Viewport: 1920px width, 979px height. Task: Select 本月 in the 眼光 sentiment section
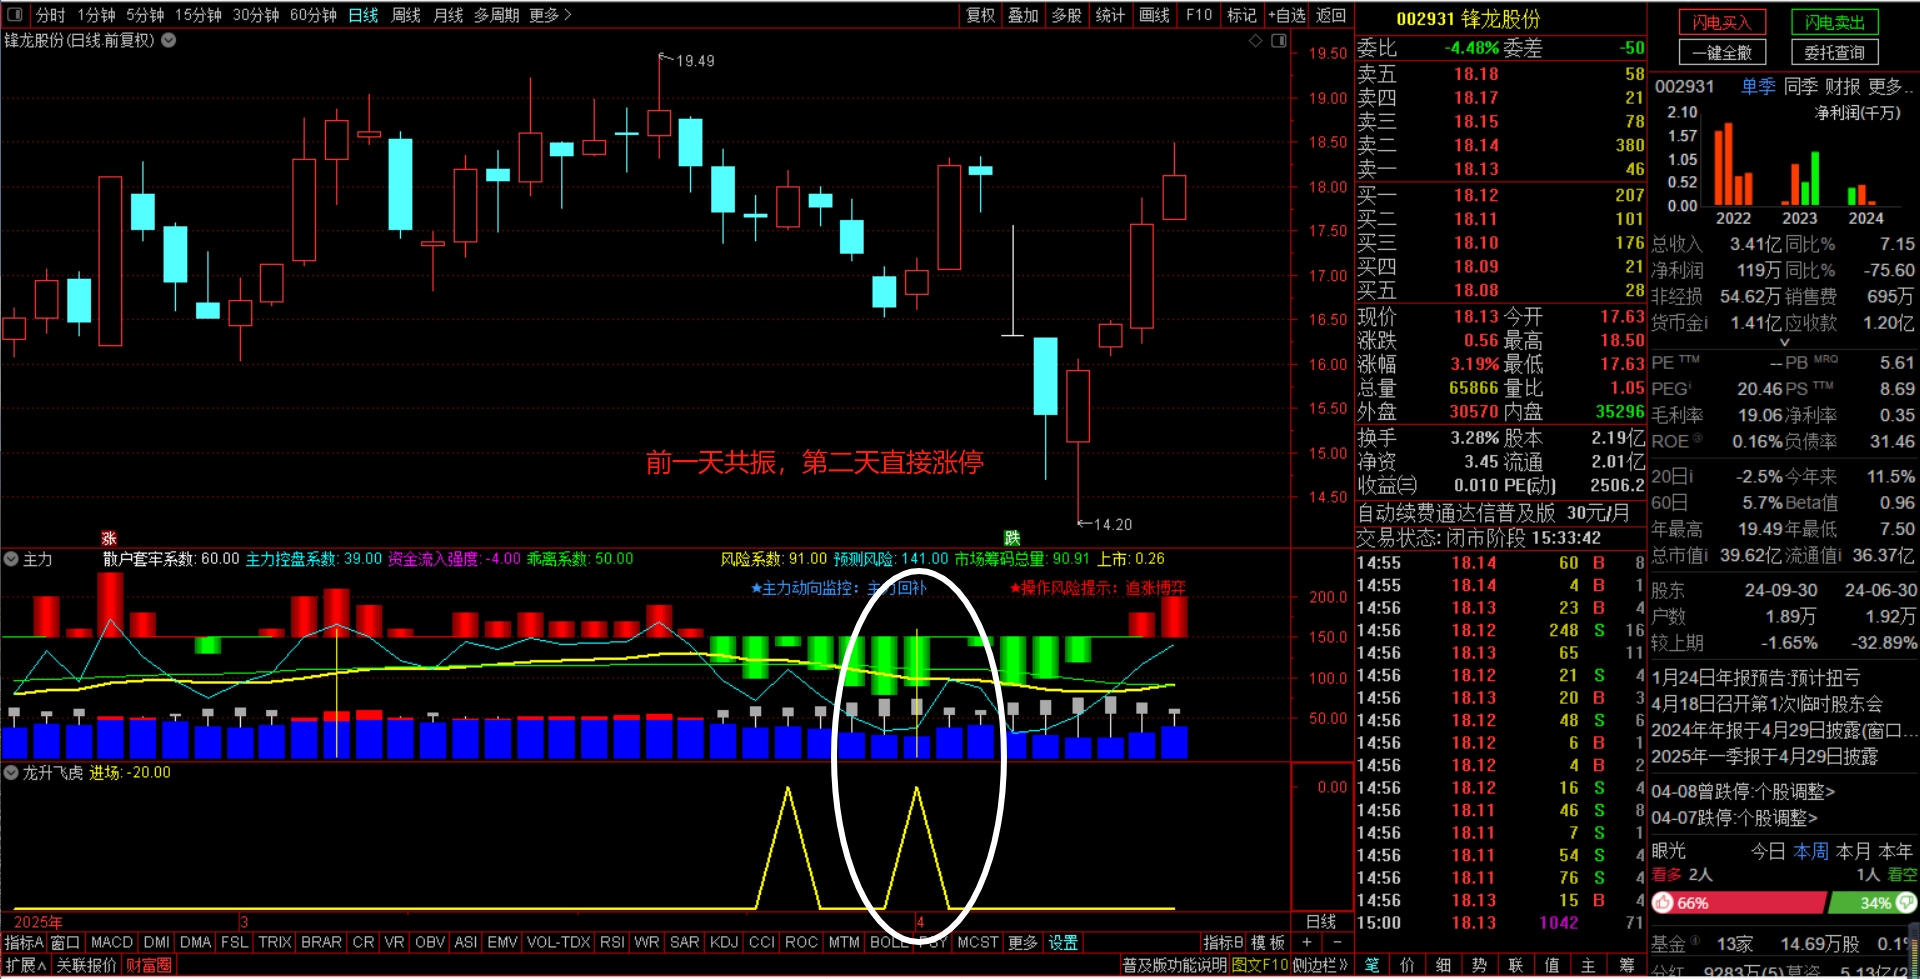(x=1853, y=851)
